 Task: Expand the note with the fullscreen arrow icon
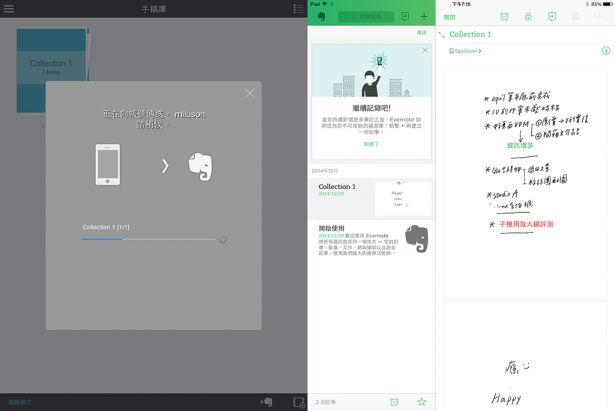click(x=442, y=35)
